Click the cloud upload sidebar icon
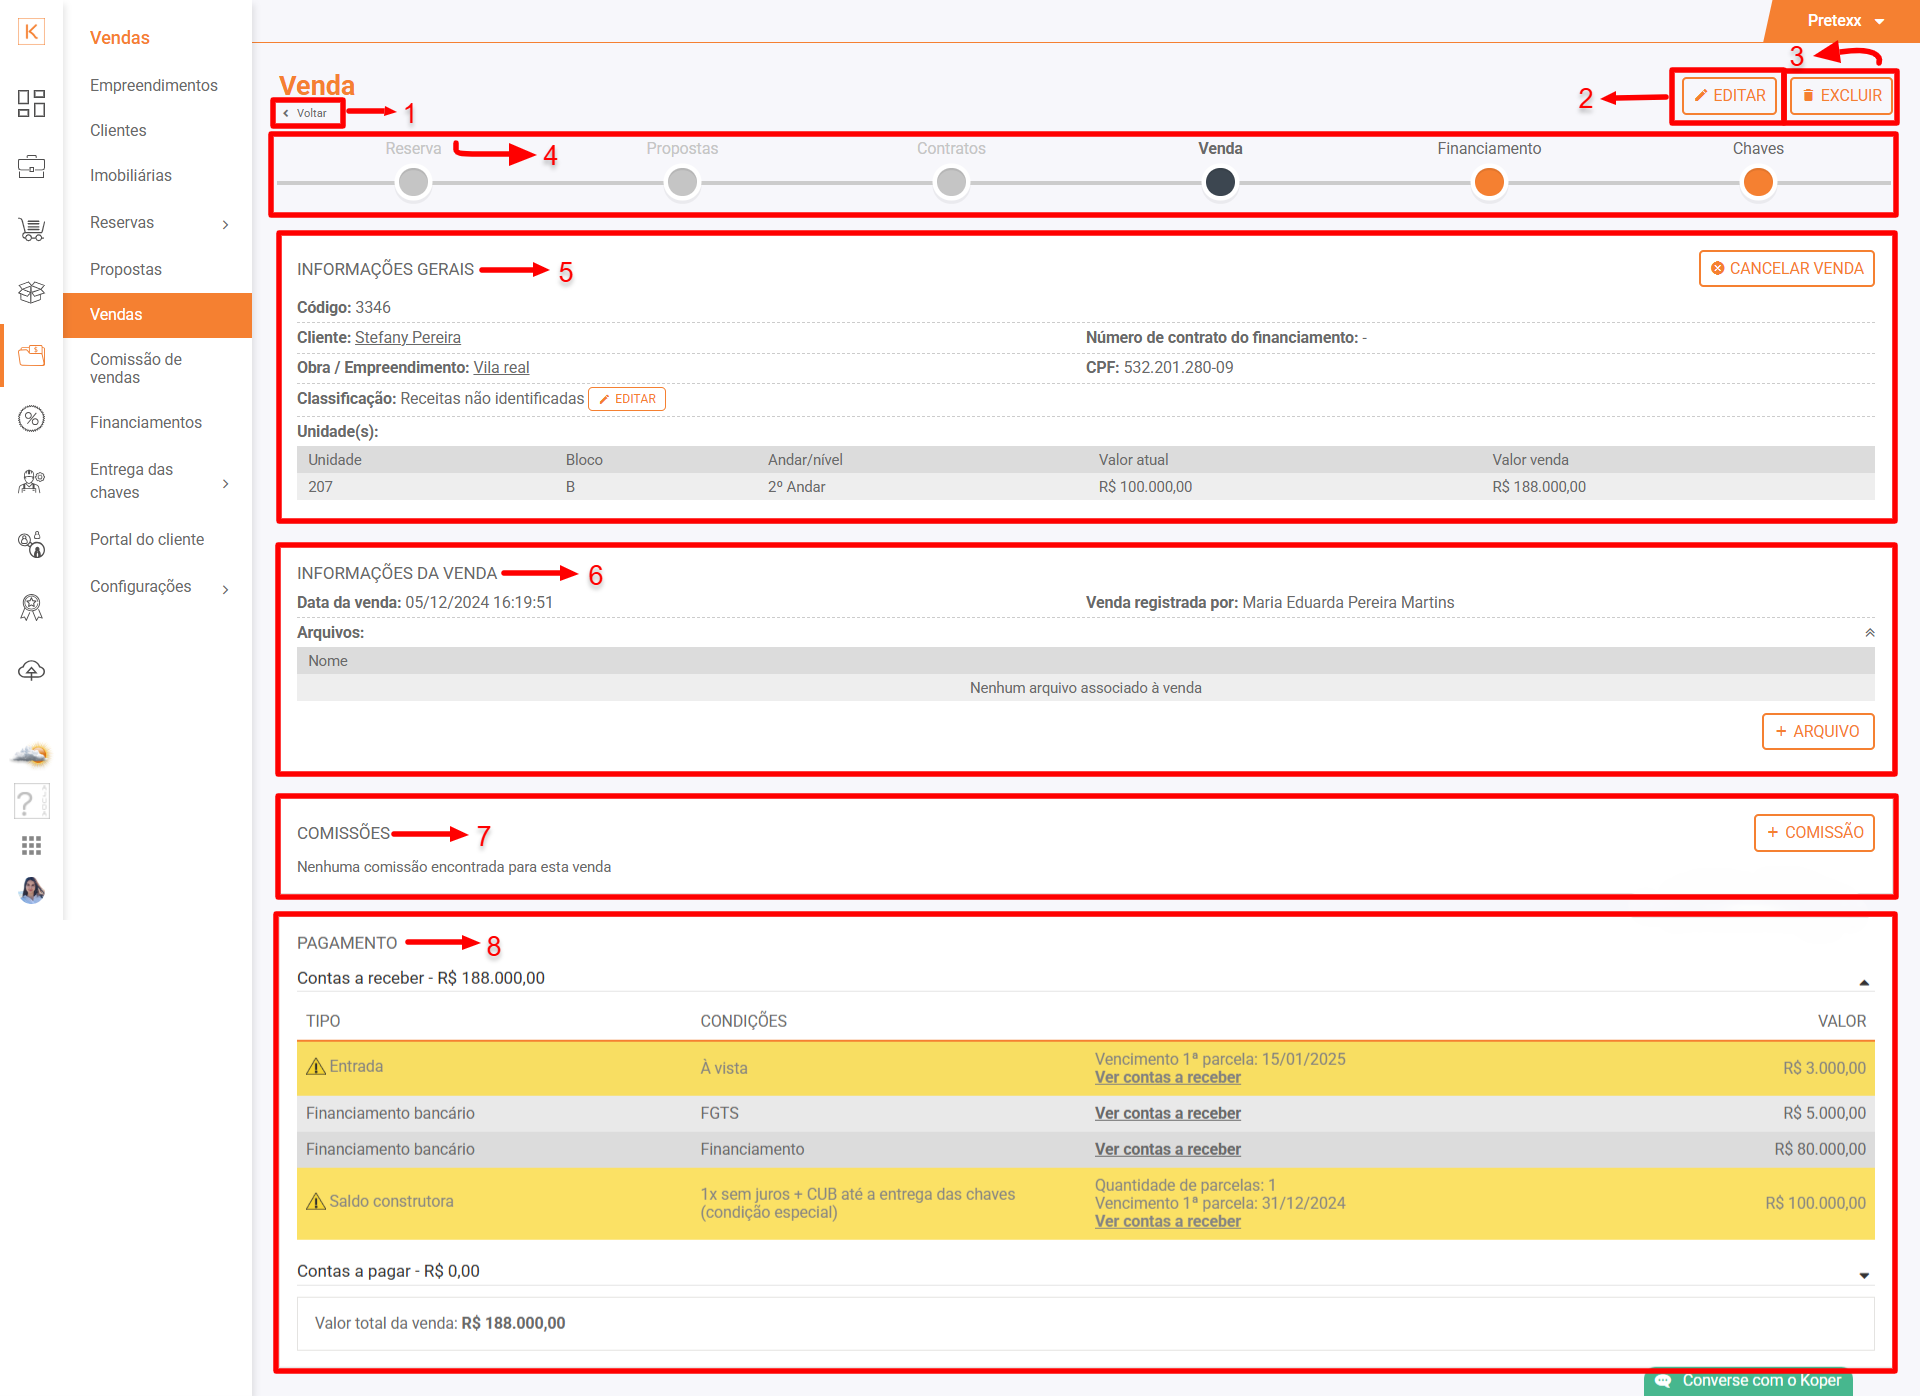 pyautogui.click(x=31, y=671)
